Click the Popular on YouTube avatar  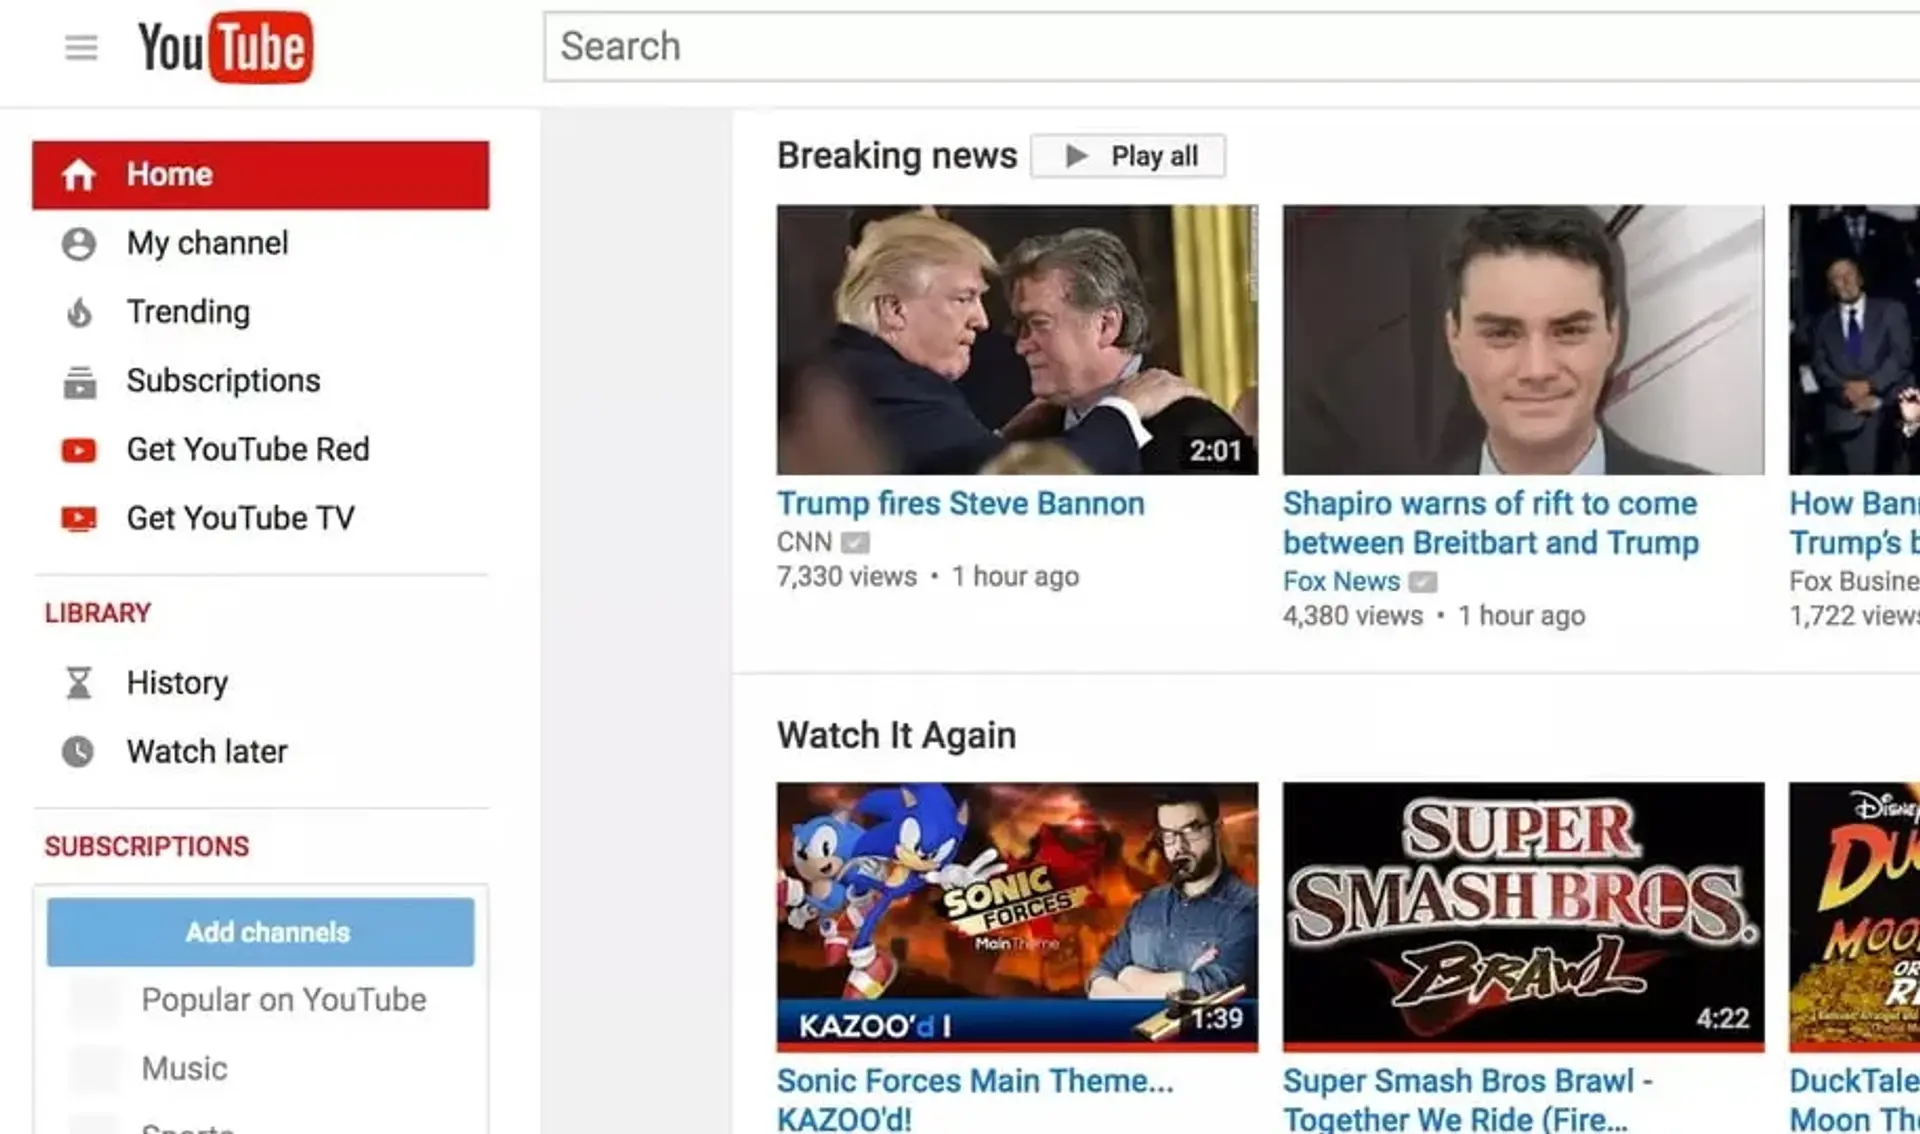pos(95,1001)
